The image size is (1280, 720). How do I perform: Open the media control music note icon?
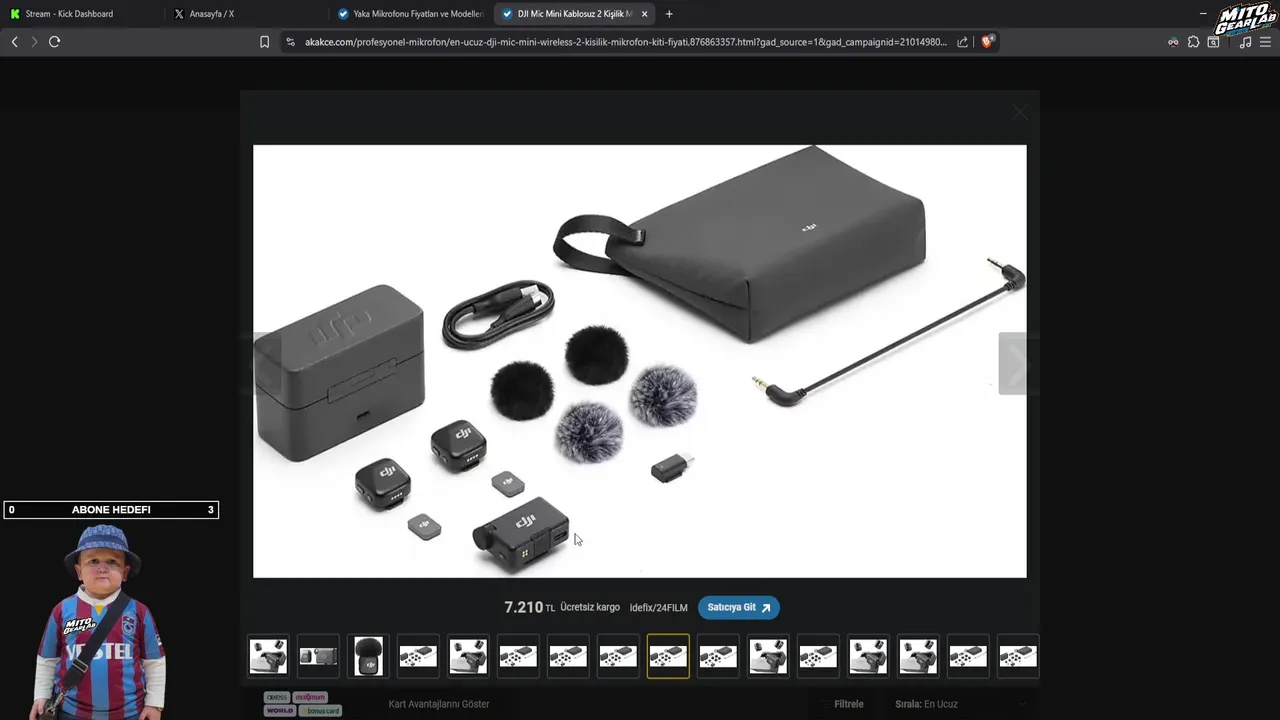click(x=1245, y=42)
